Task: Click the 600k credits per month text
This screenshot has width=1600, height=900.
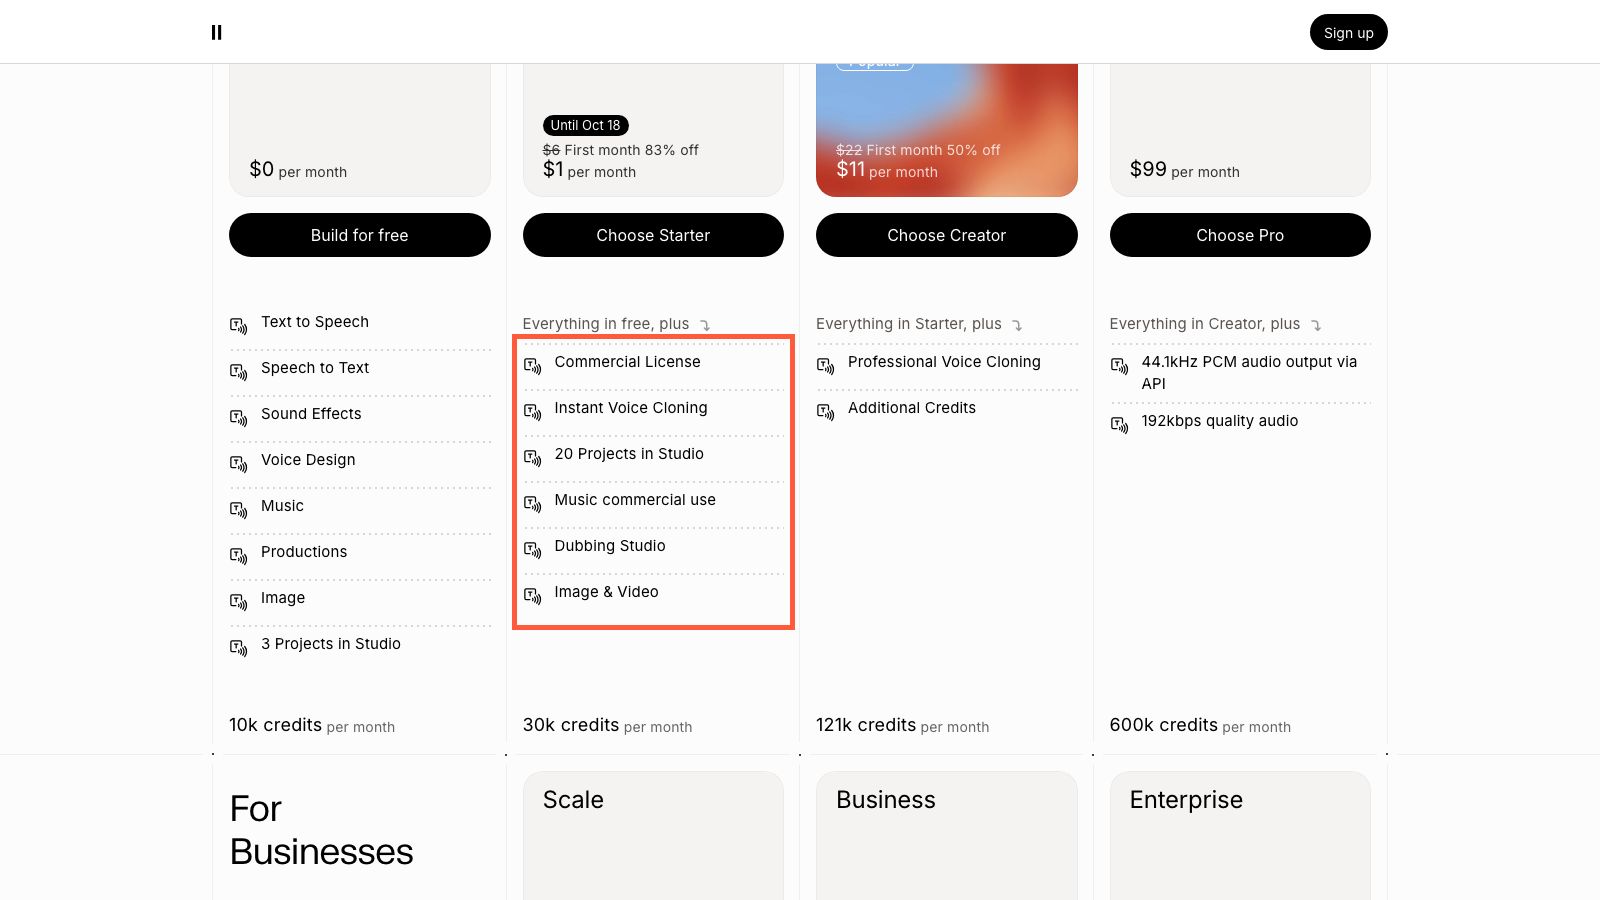Action: click(1200, 725)
